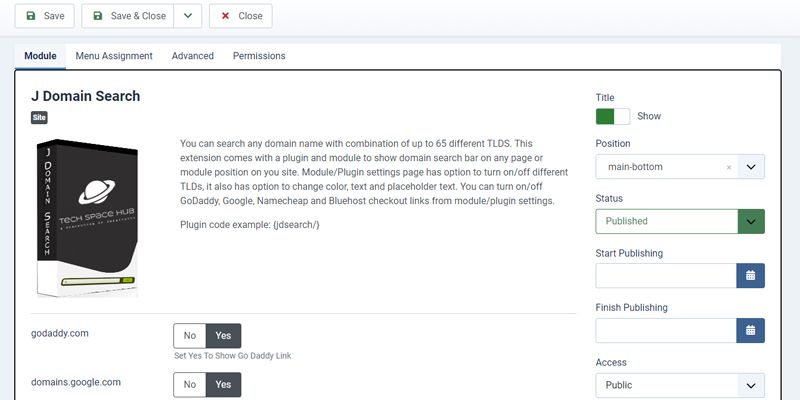
Task: Open the Start Publishing calendar picker
Action: point(751,276)
